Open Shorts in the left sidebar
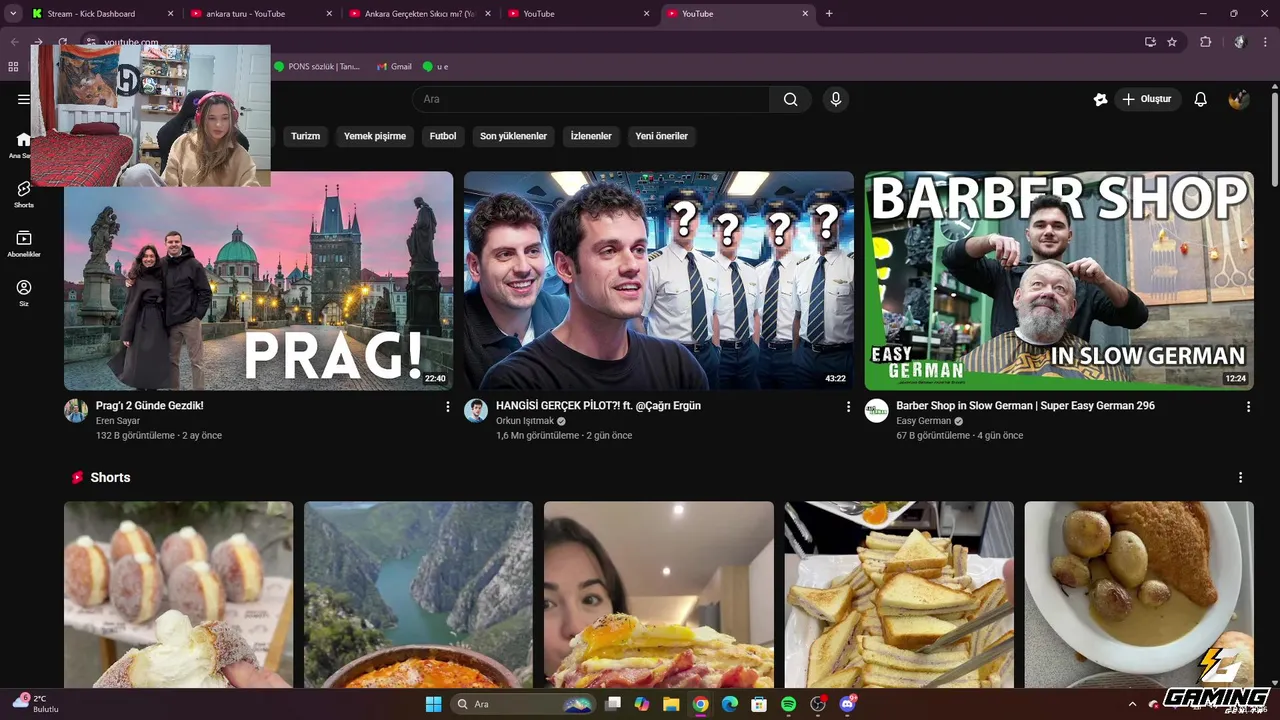The width and height of the screenshot is (1280, 720). coord(23,194)
